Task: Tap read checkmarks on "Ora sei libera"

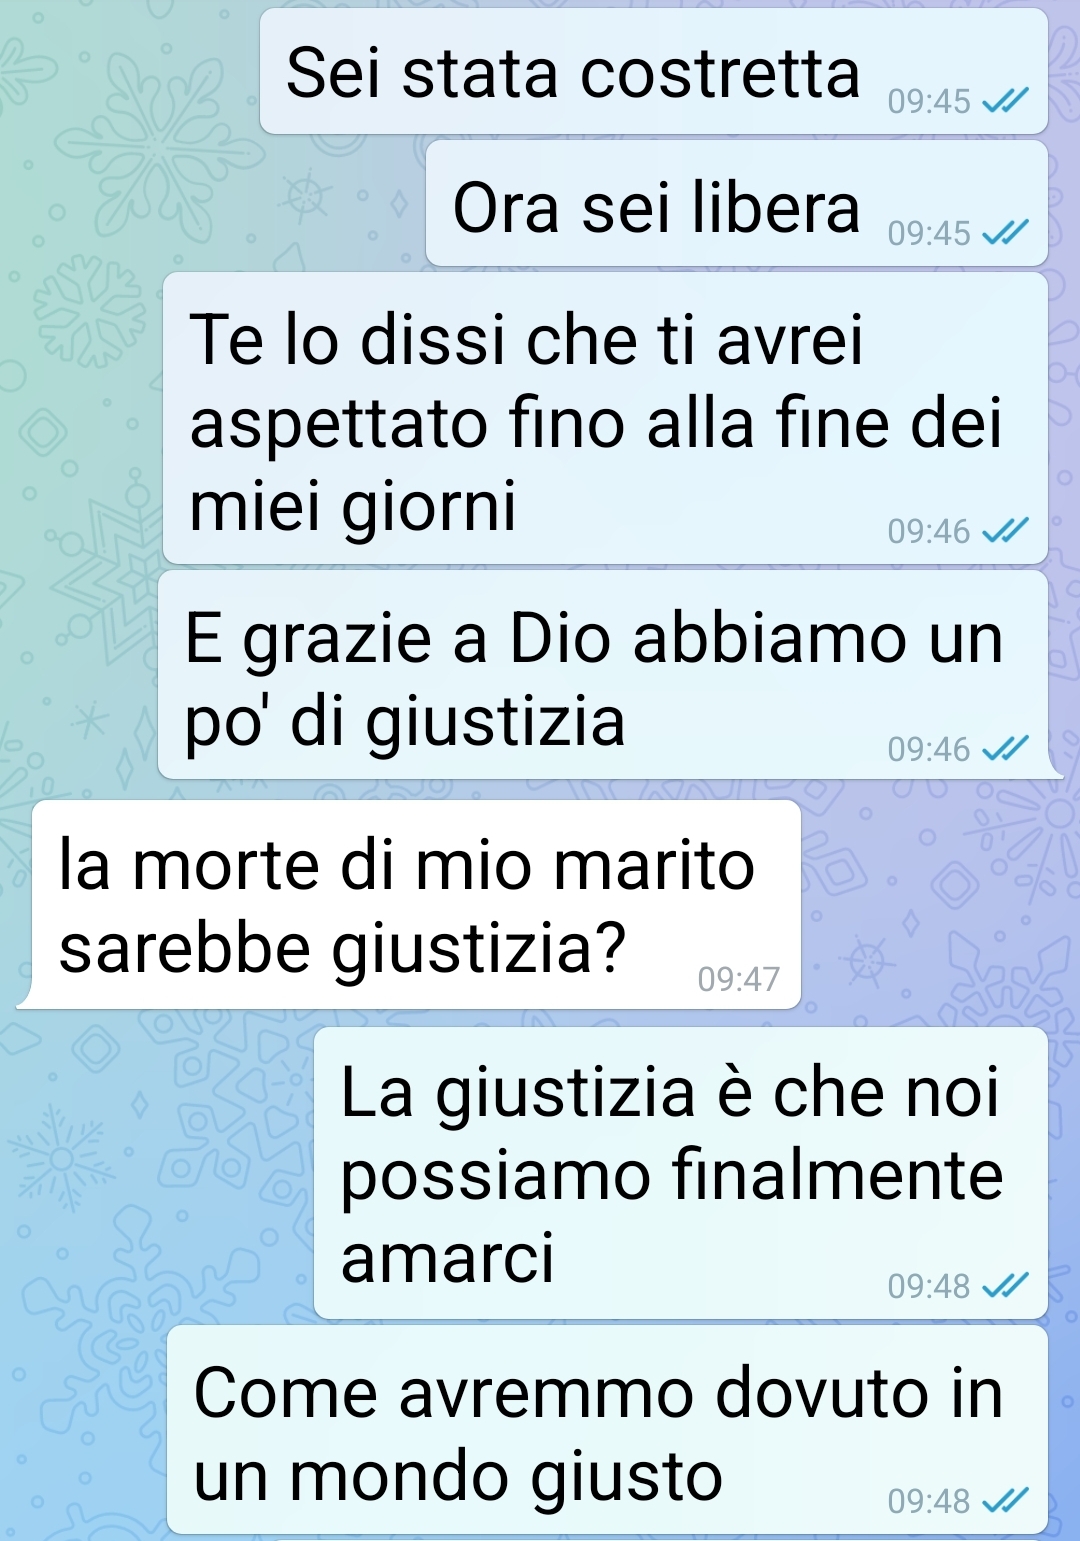Action: point(1005,233)
